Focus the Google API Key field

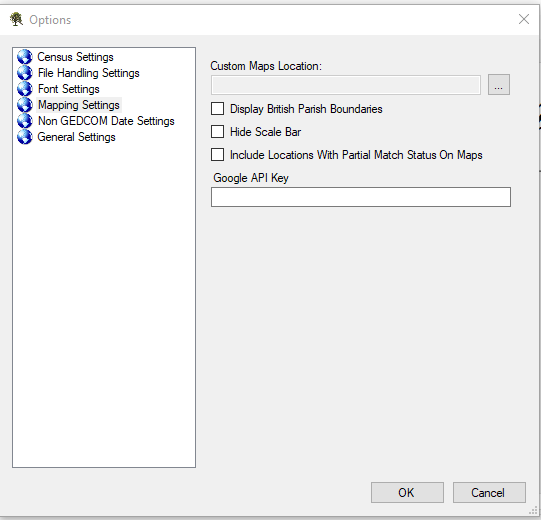pyautogui.click(x=361, y=197)
